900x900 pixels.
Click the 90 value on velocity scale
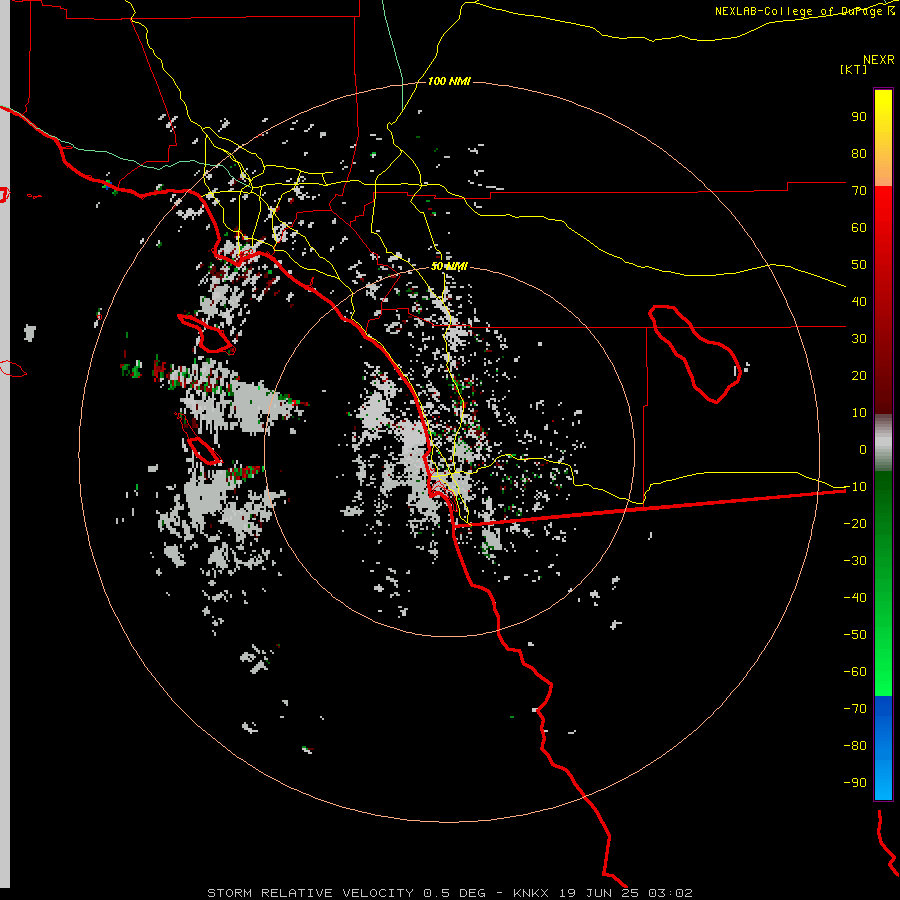[859, 117]
